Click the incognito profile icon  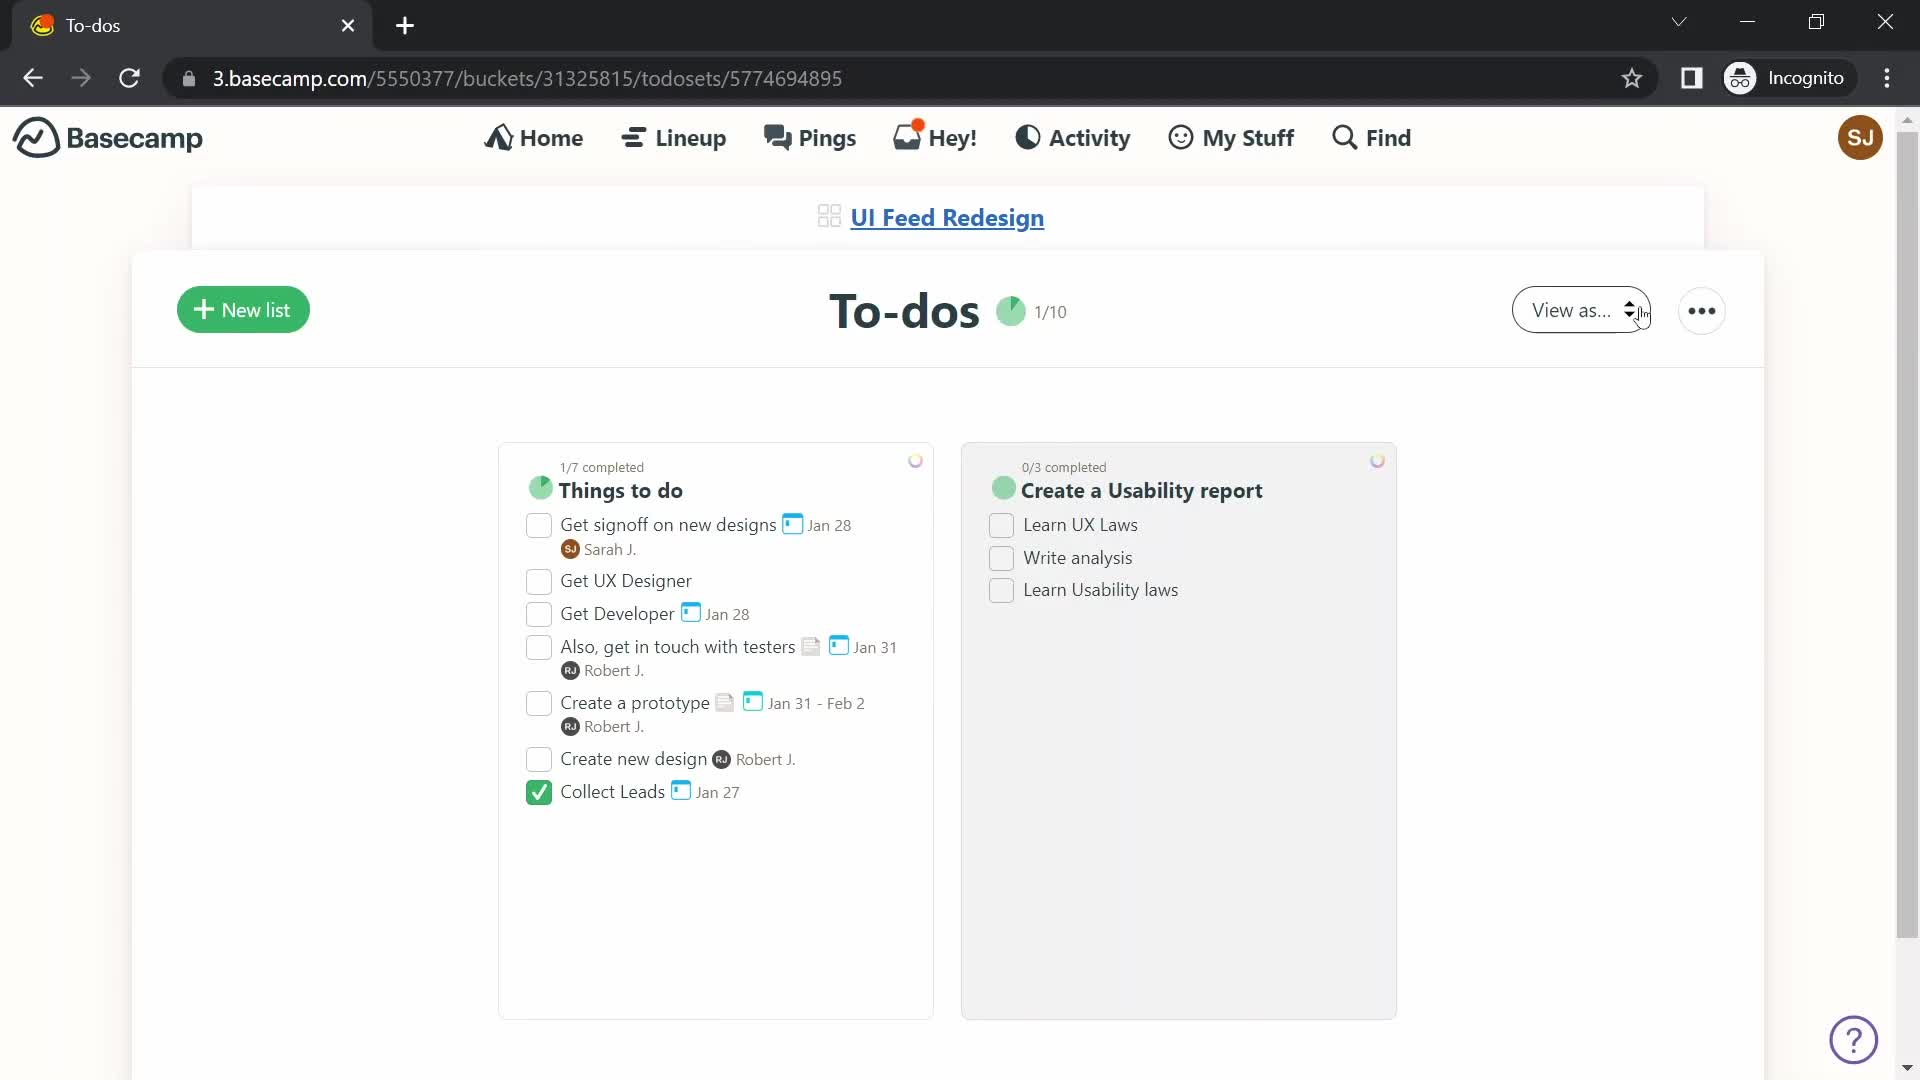(1743, 78)
